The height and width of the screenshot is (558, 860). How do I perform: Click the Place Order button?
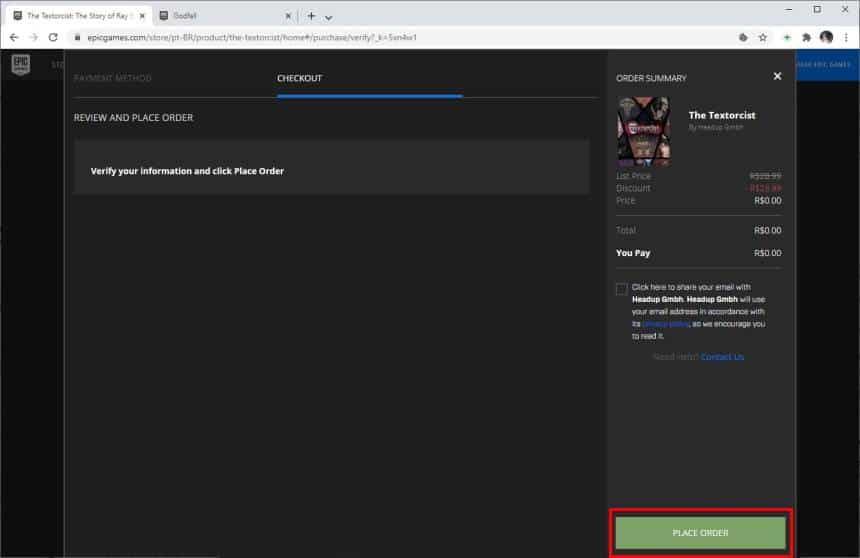click(x=700, y=533)
